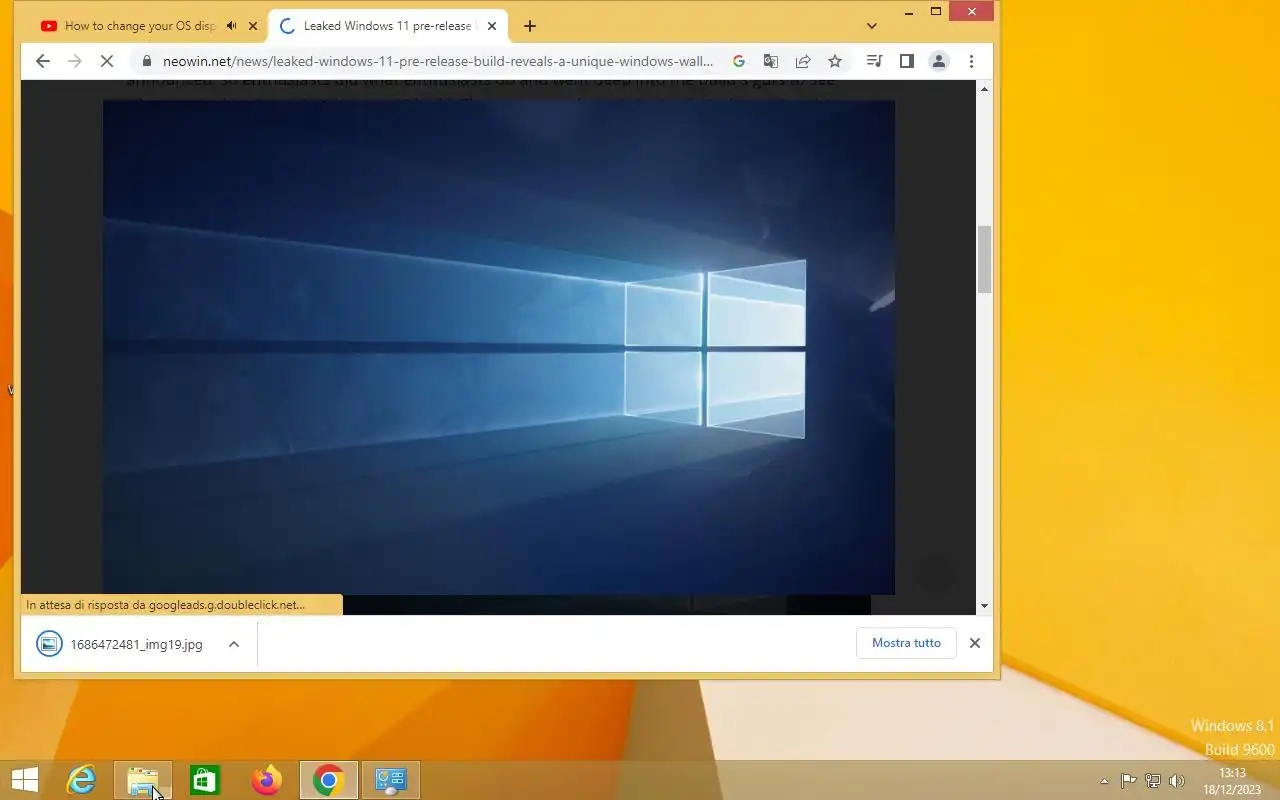Viewport: 1280px width, 800px height.
Task: Click the neowin.net address bar URL
Action: 438,61
